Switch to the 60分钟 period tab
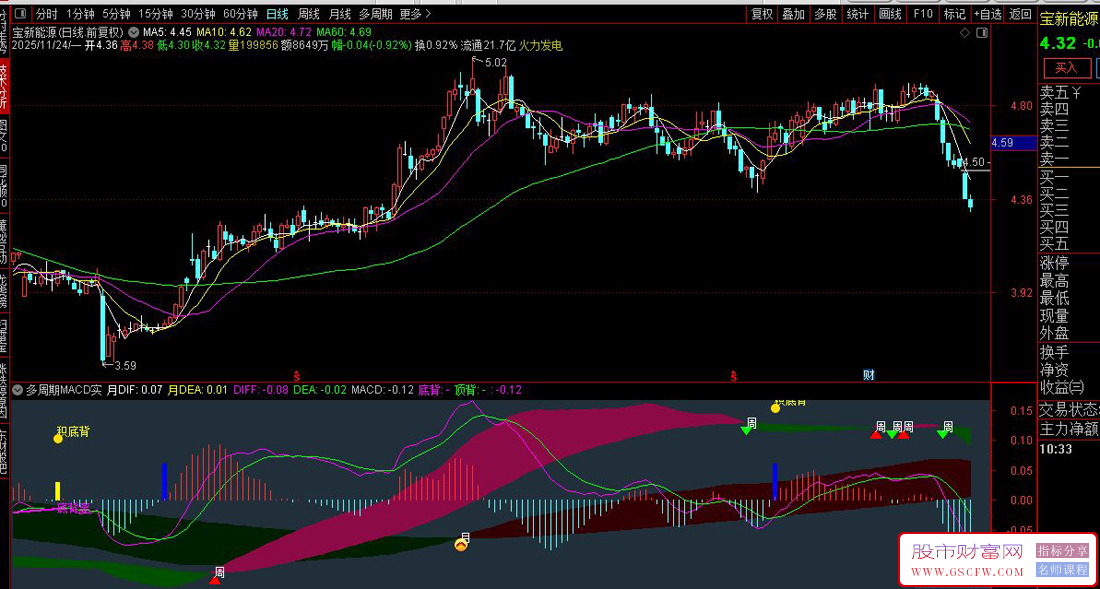This screenshot has width=1100, height=589. (240, 14)
